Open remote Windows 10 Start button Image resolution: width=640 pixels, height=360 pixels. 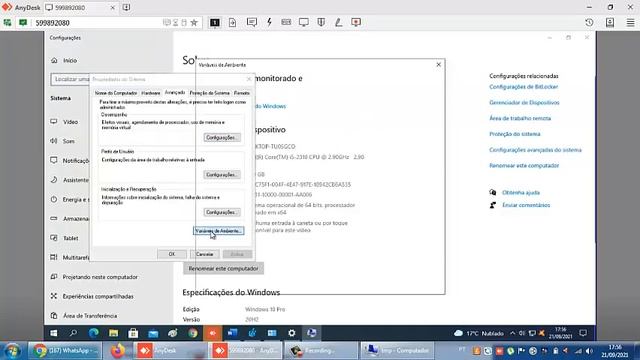54,333
